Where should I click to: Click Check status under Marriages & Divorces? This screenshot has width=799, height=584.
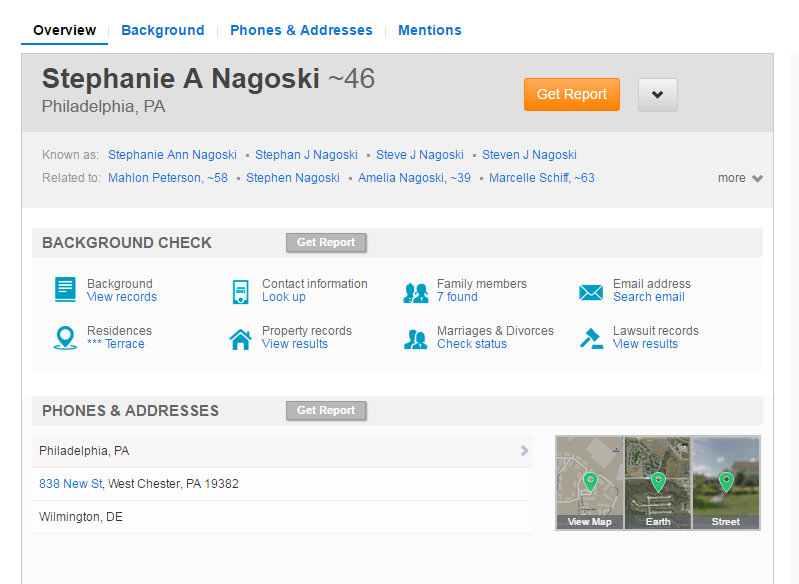472,344
